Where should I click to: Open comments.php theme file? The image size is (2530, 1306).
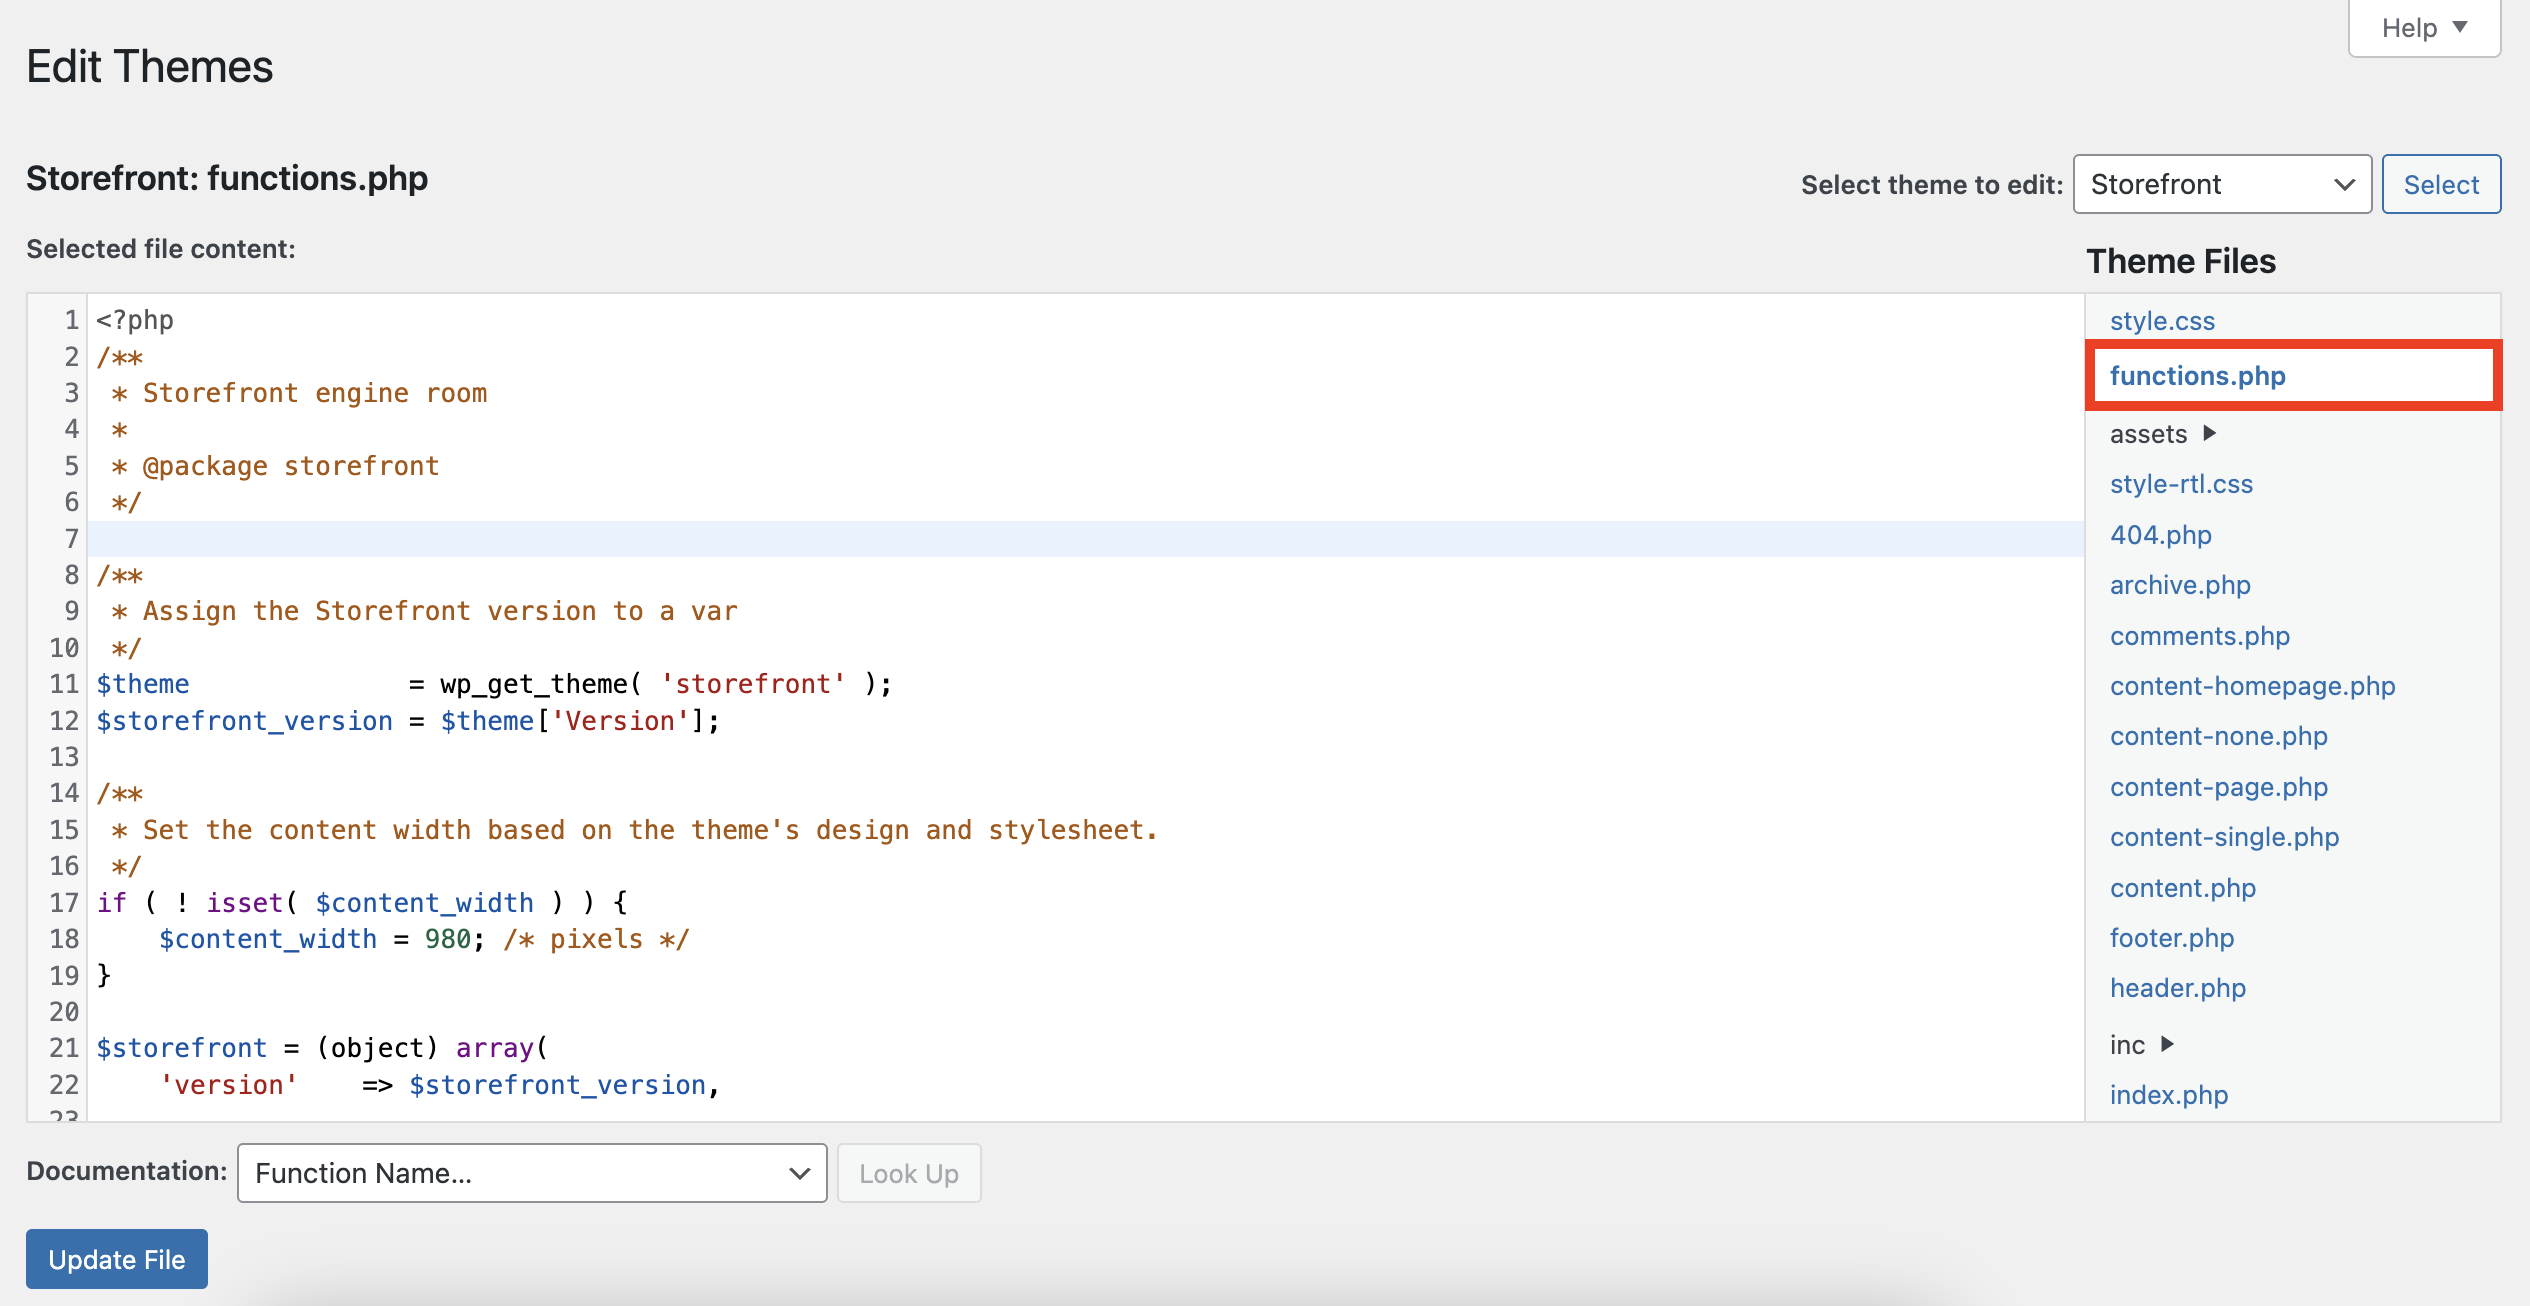[x=2199, y=636]
